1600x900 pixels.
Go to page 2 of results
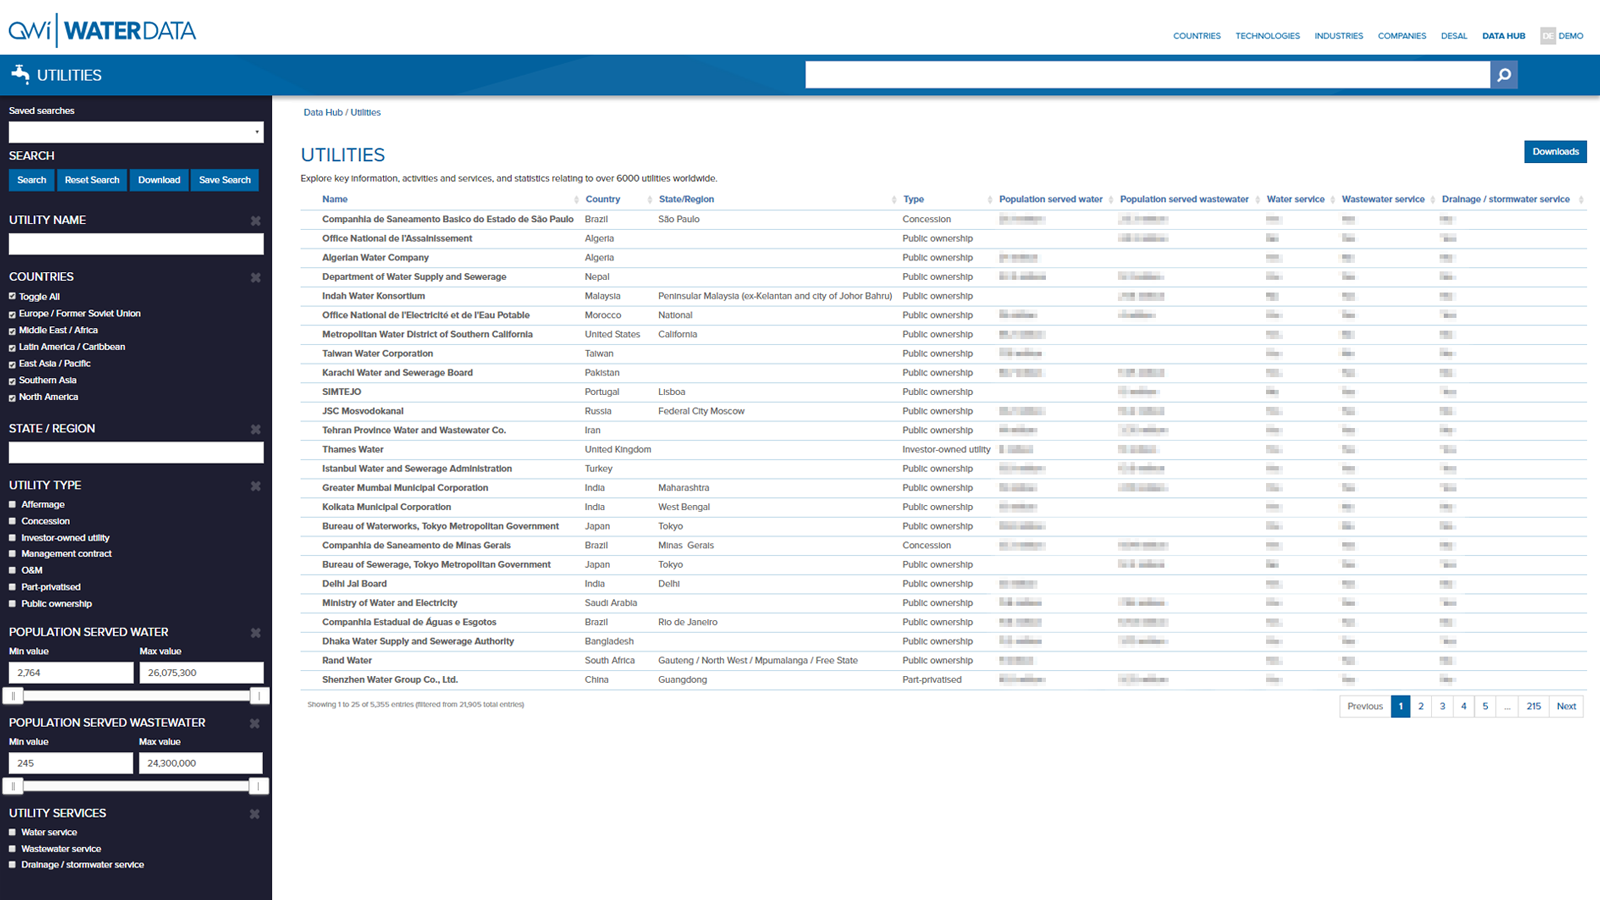1421,706
